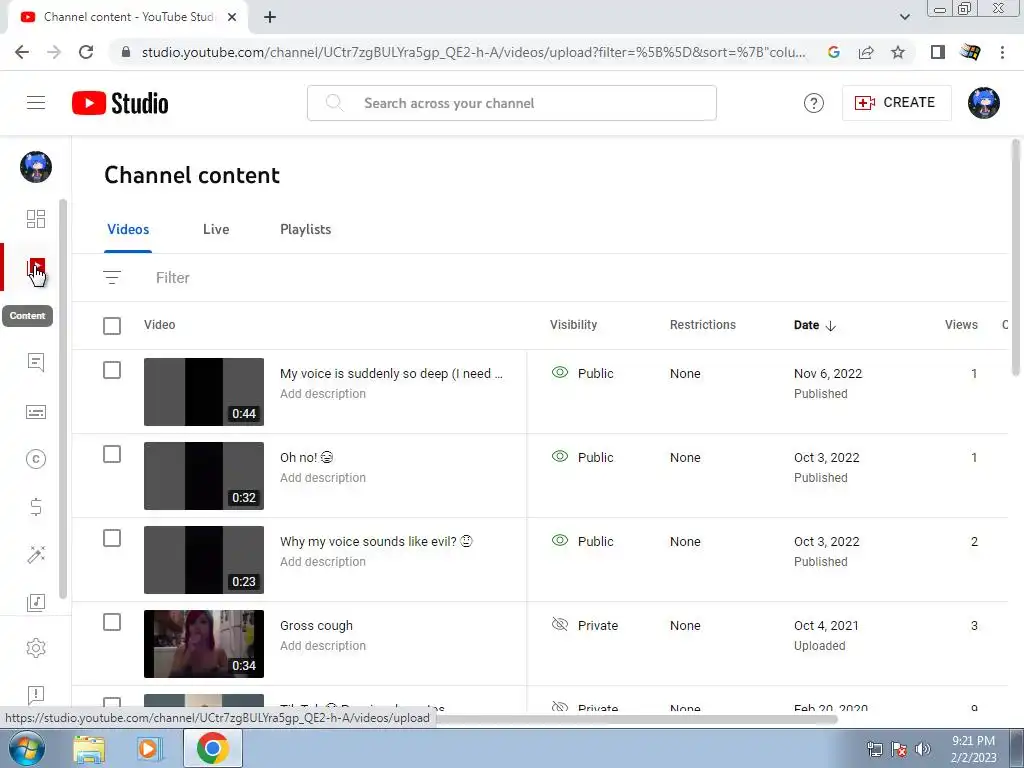The height and width of the screenshot is (768, 1024).
Task: Add description to 'Gross cough' video
Action: [323, 645]
